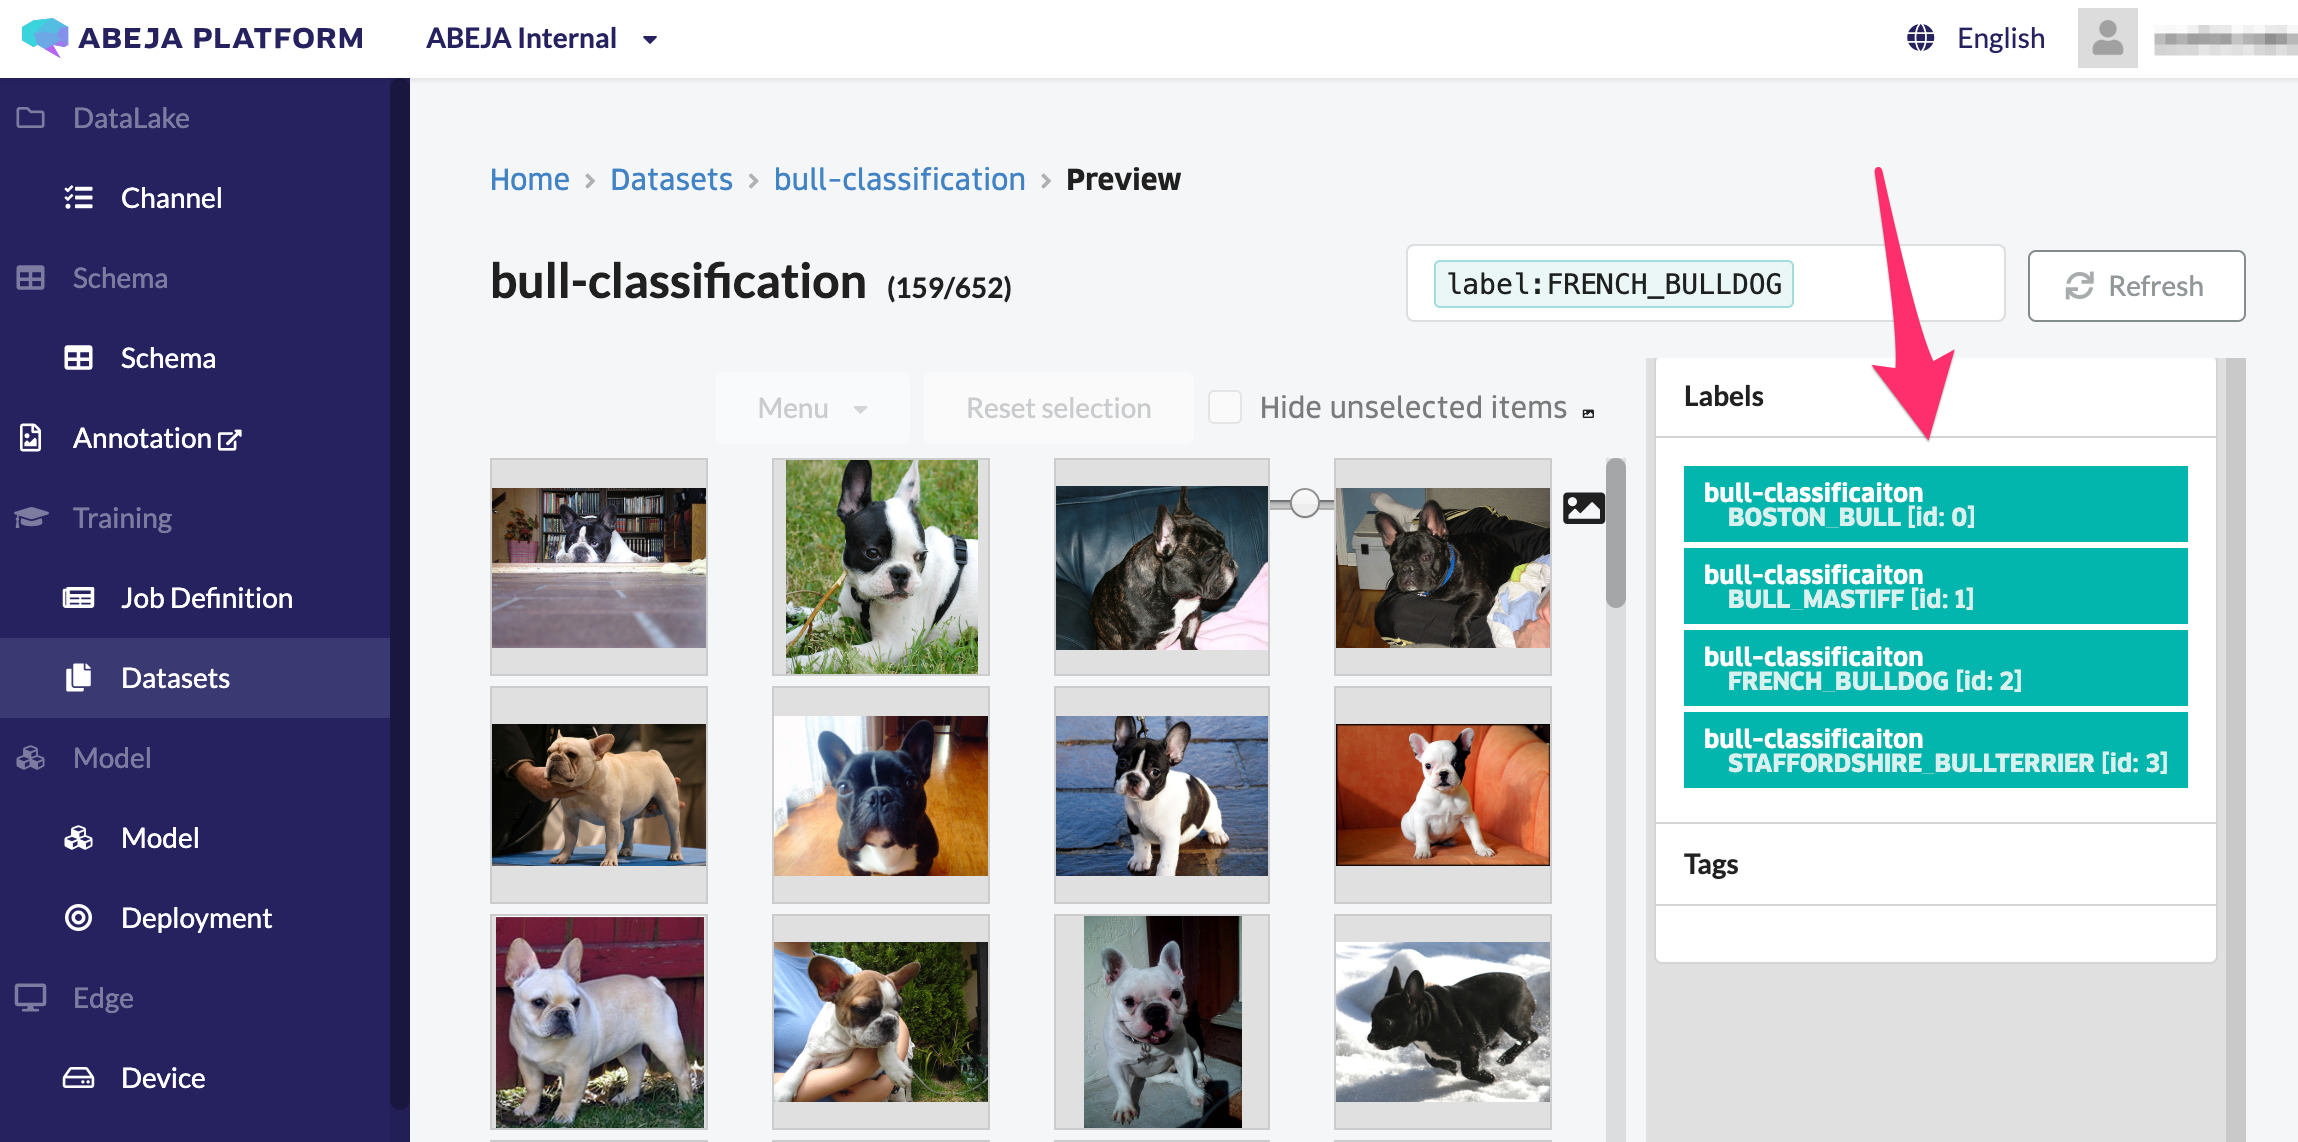Screen dimensions: 2298x1142
Task: Go to Datasets breadcrumb link
Action: tap(671, 179)
